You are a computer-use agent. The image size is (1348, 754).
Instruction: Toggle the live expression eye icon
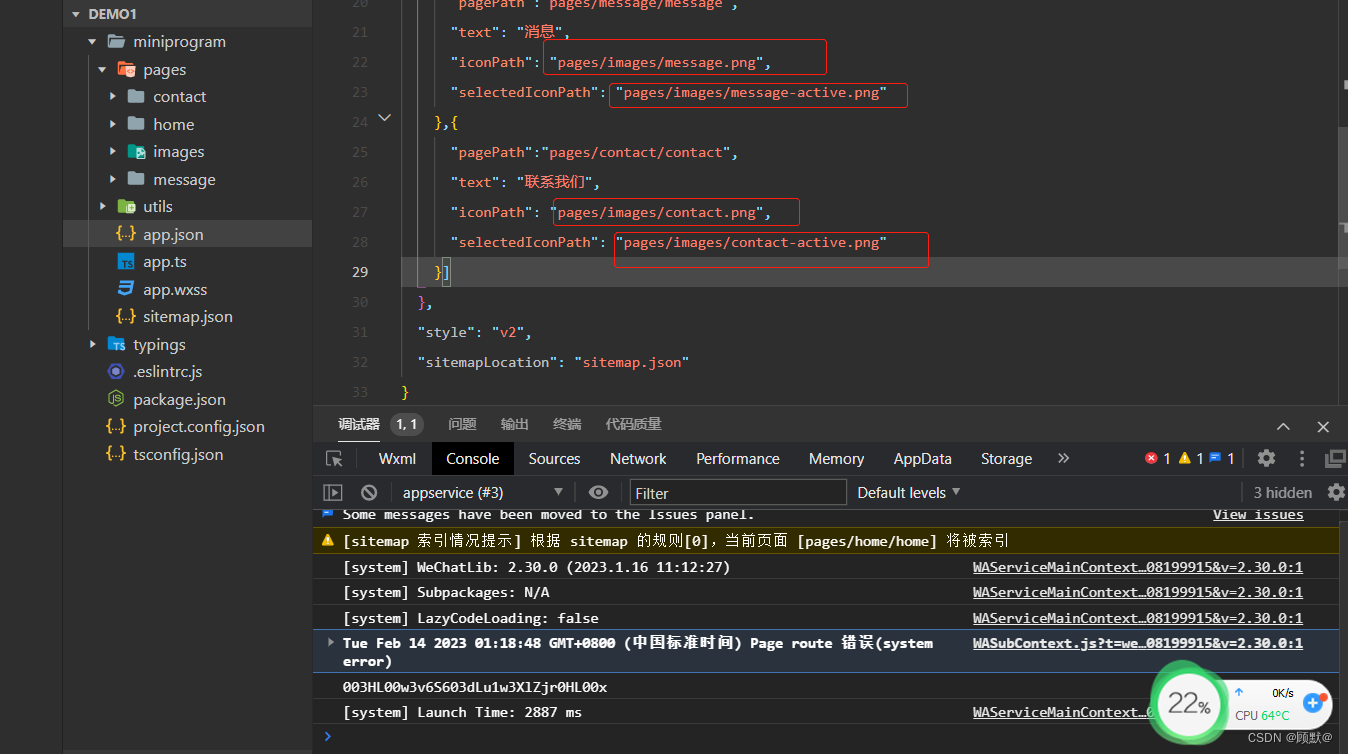coord(598,491)
